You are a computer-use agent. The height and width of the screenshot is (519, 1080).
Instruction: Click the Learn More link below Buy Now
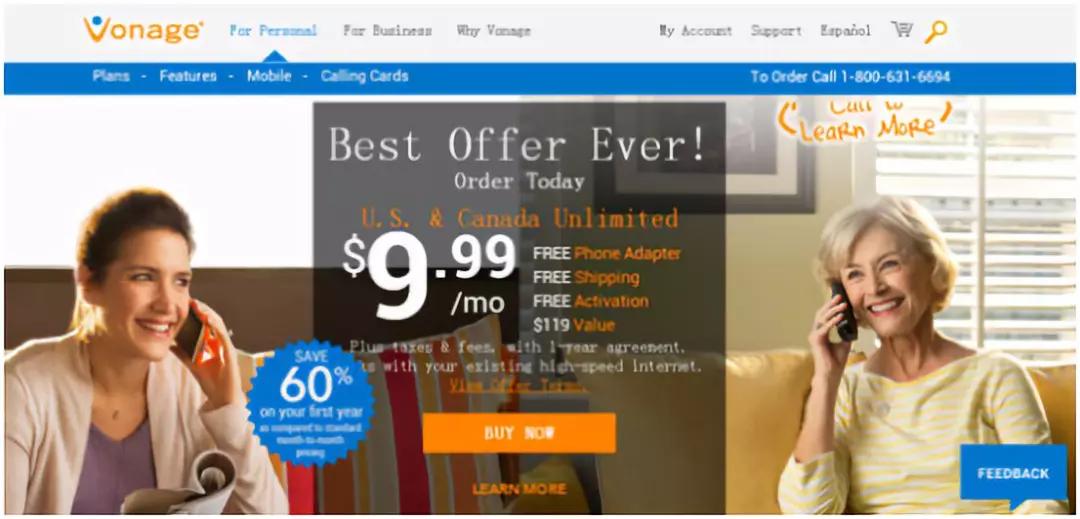click(519, 489)
